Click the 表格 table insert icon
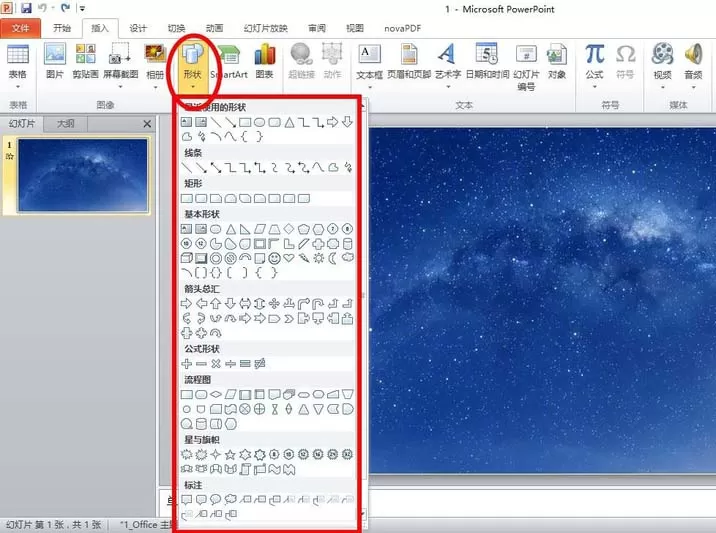This screenshot has height=533, width=716. (18, 55)
